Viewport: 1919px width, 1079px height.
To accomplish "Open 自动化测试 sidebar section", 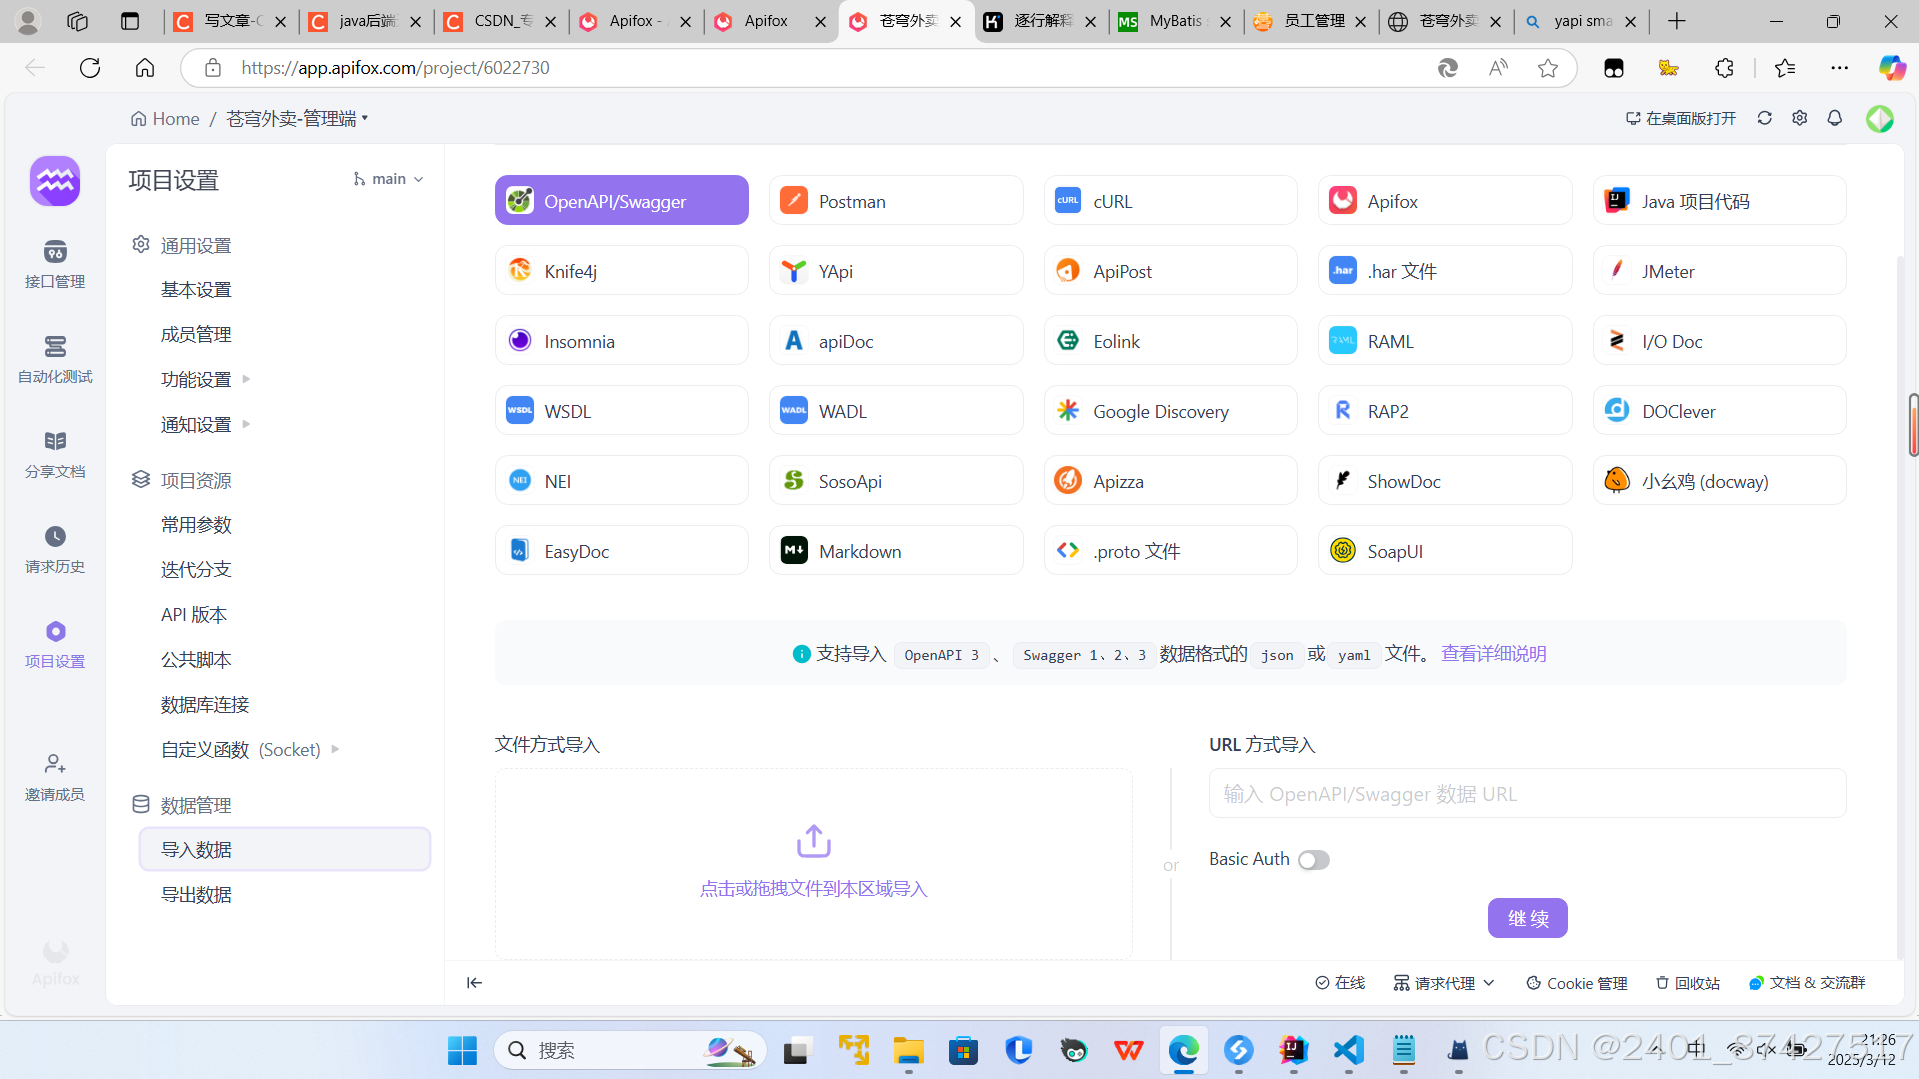I will (55, 359).
